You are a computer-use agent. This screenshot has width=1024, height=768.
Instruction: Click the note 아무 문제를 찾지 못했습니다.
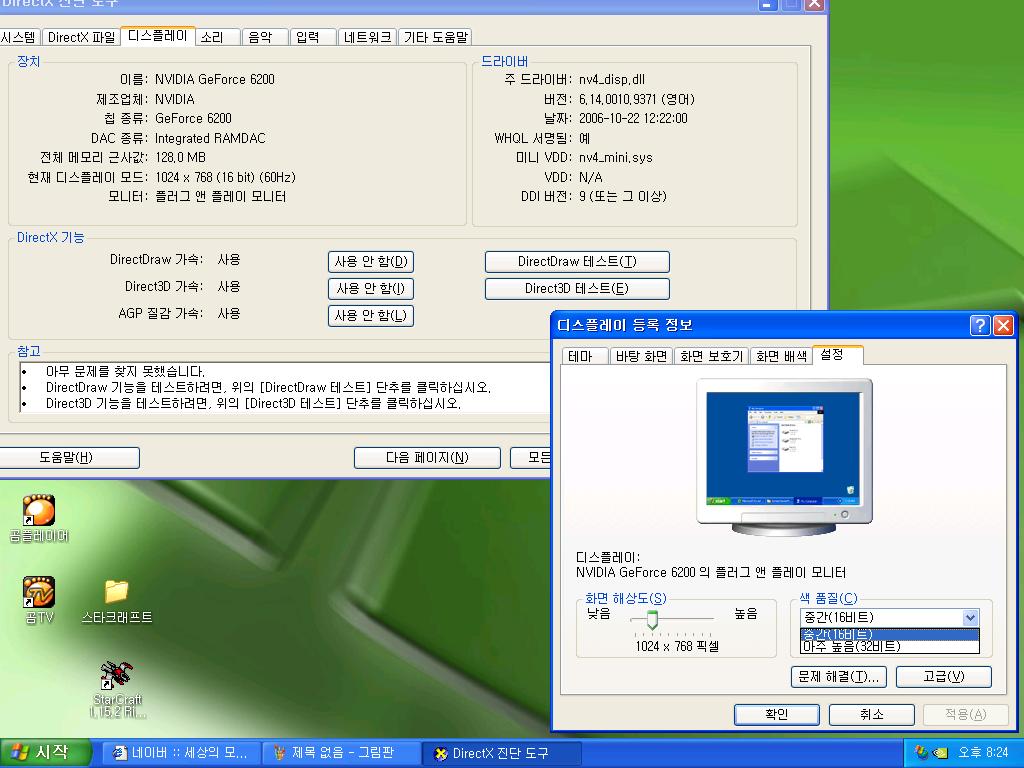[125, 372]
